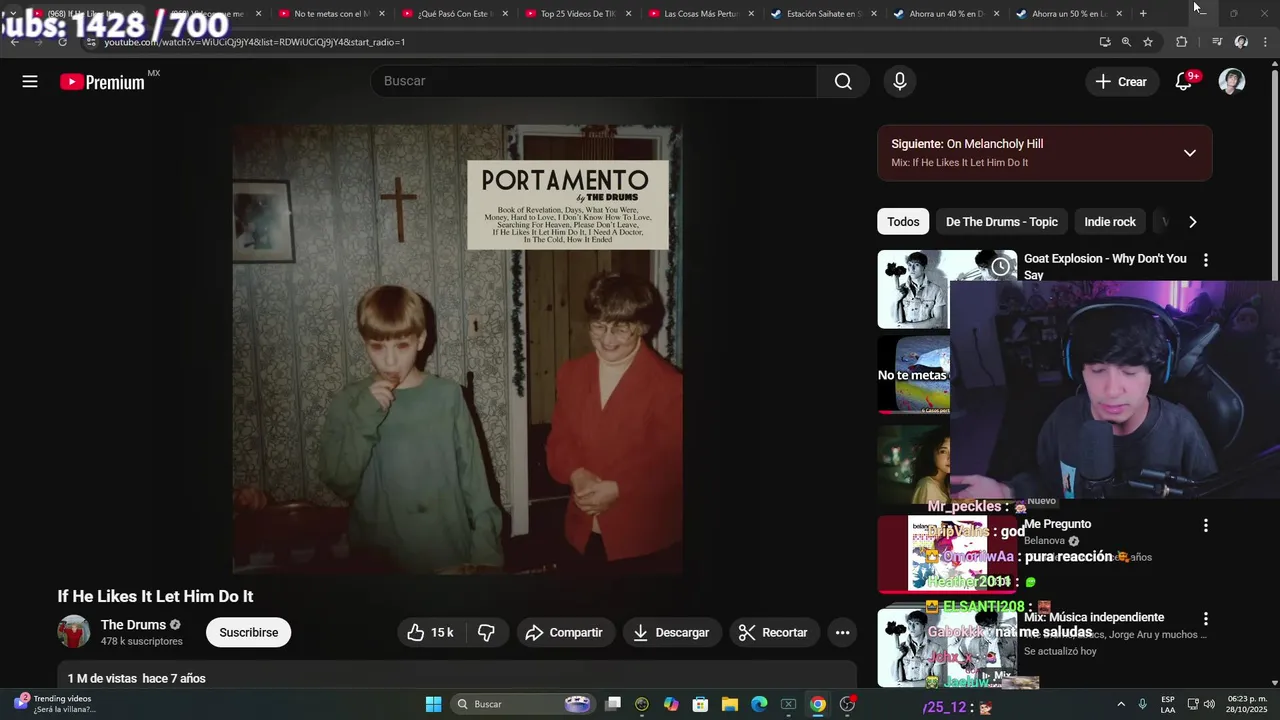
Task: Click the Descargar button
Action: click(x=671, y=632)
